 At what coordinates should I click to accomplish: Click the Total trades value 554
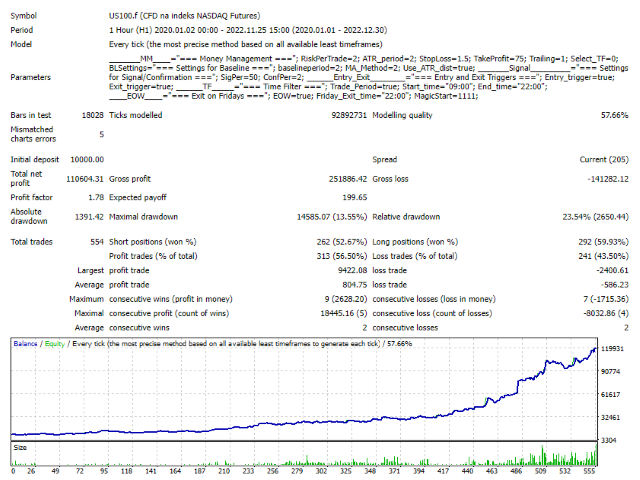[94, 242]
